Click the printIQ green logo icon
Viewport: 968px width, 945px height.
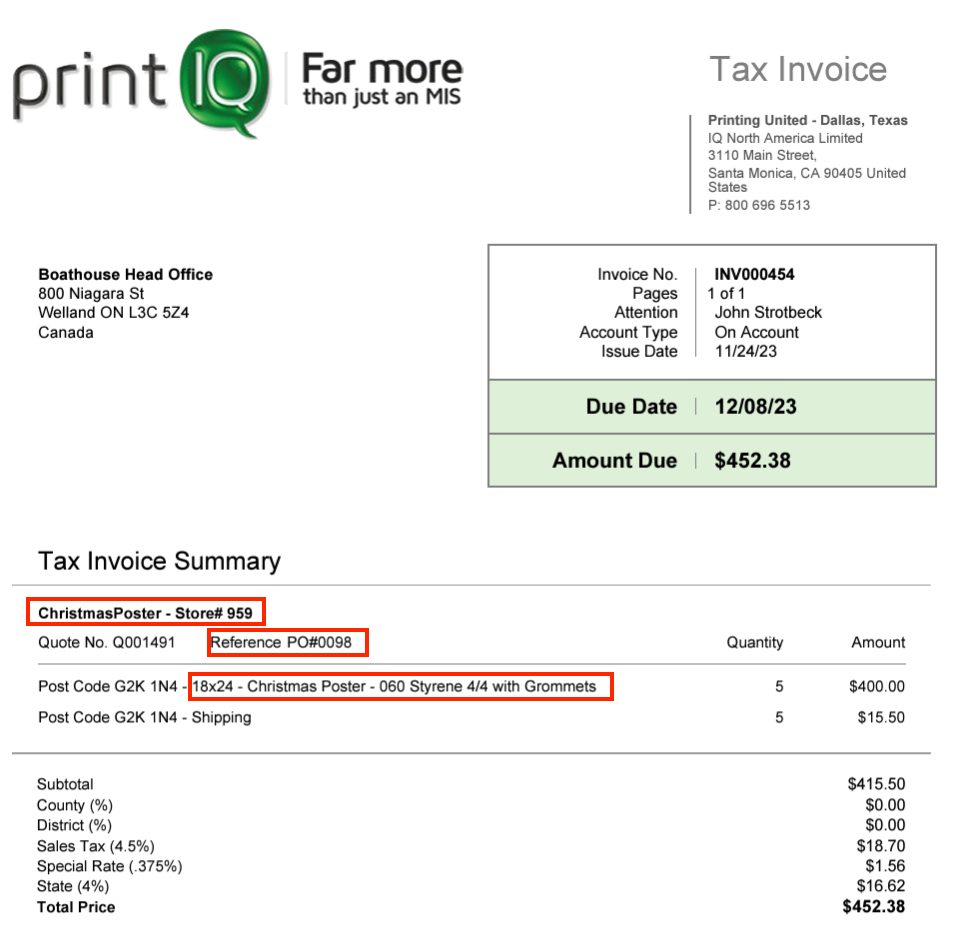(x=225, y=78)
